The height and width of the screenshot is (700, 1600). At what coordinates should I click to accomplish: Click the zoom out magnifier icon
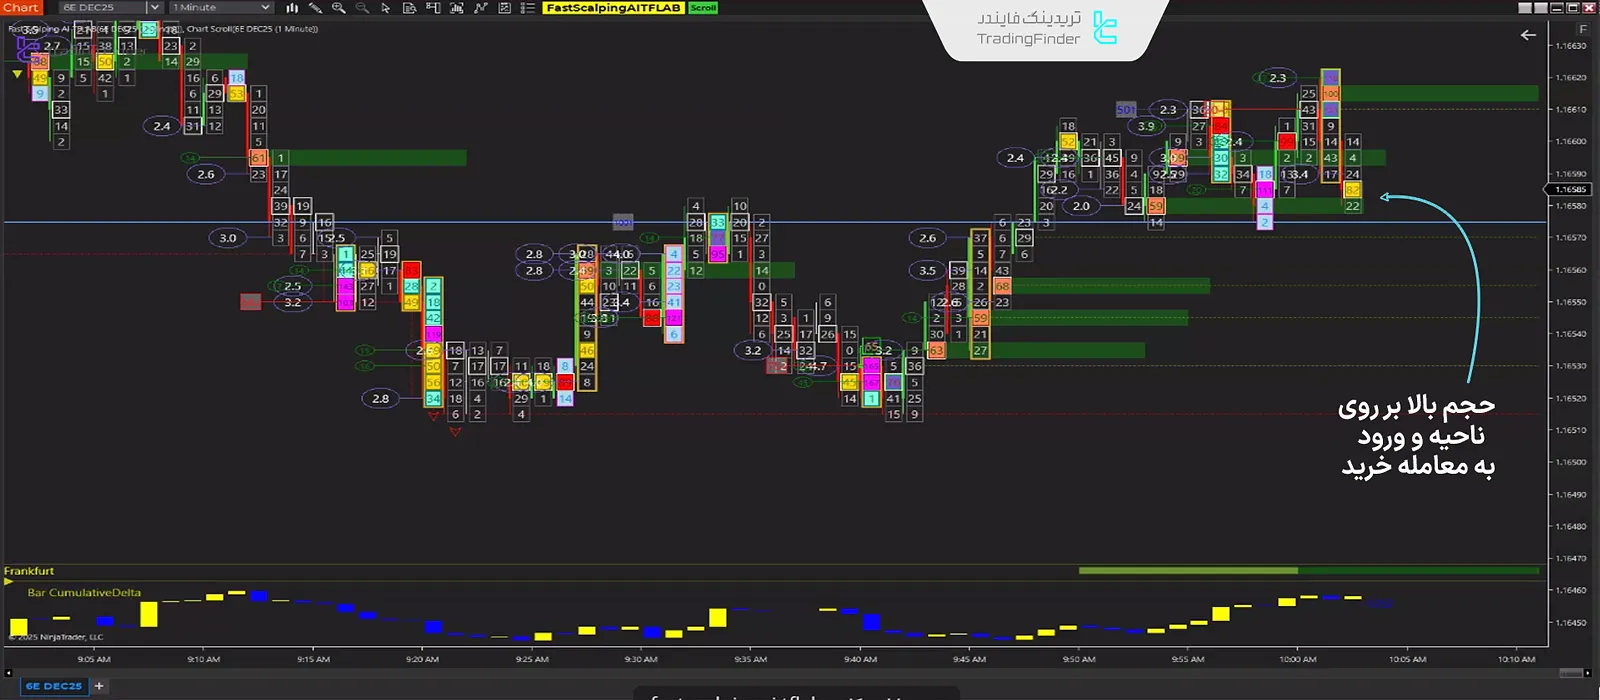362,8
